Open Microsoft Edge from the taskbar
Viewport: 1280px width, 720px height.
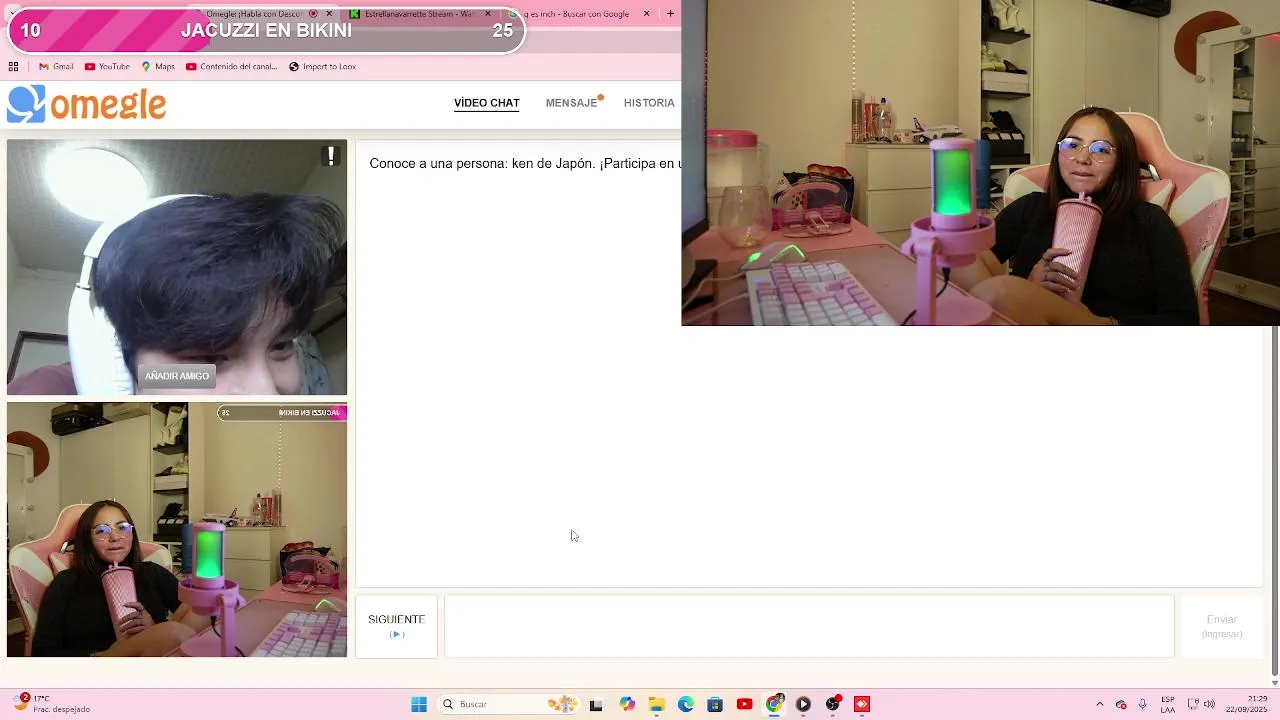686,704
